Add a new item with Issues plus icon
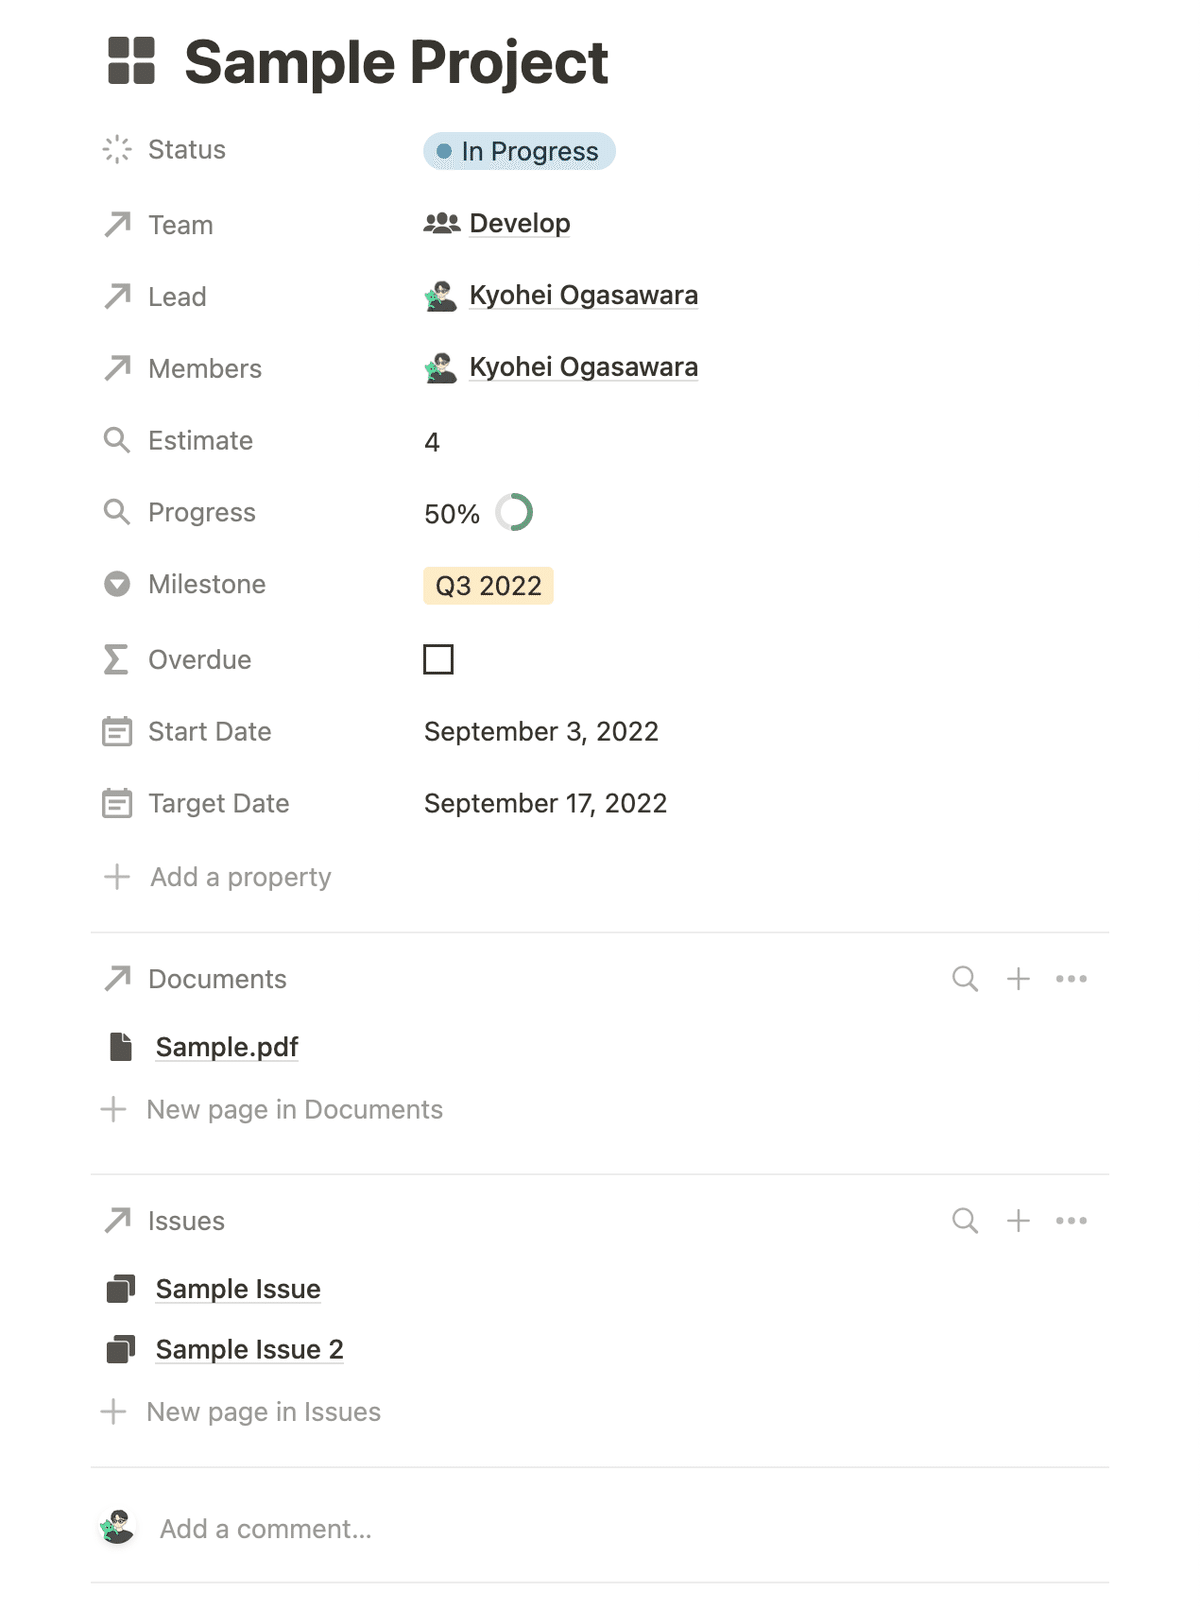This screenshot has height=1606, width=1200. (x=1018, y=1221)
